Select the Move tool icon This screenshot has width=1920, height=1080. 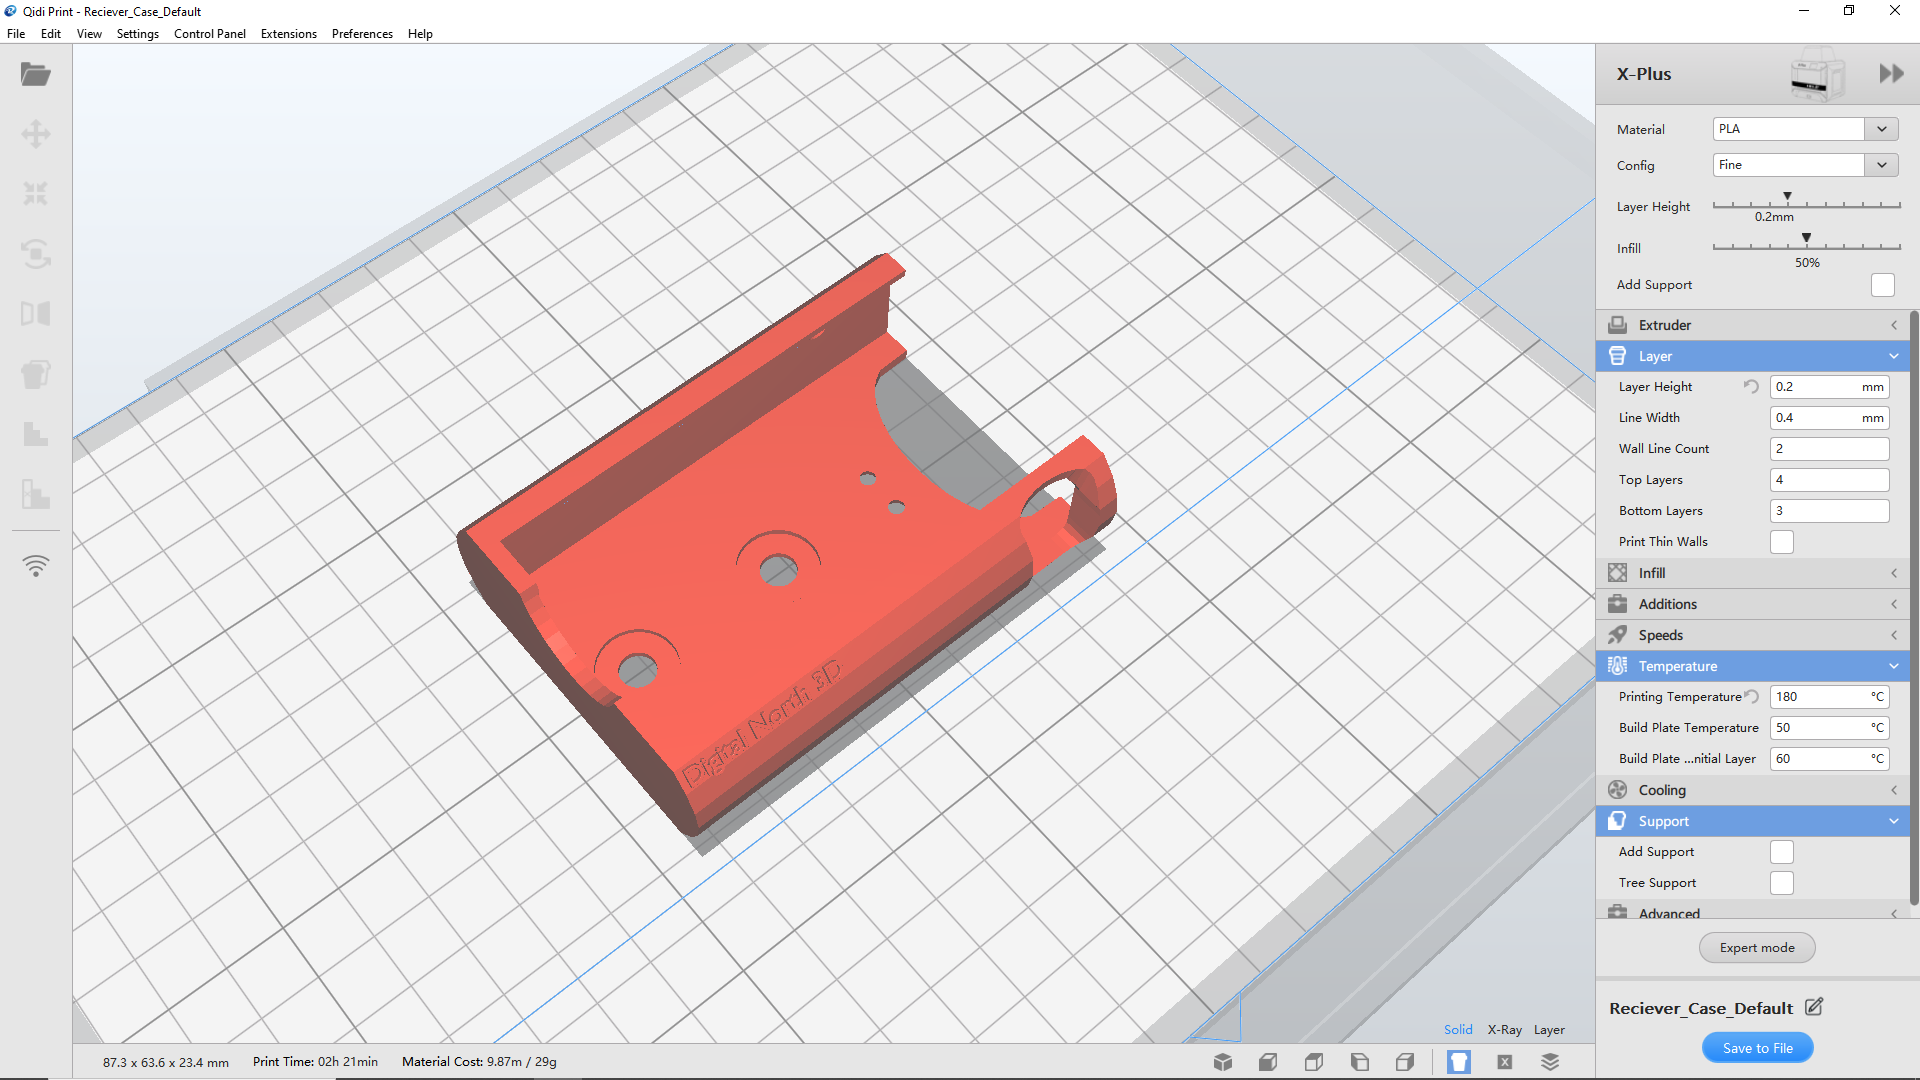pyautogui.click(x=36, y=134)
